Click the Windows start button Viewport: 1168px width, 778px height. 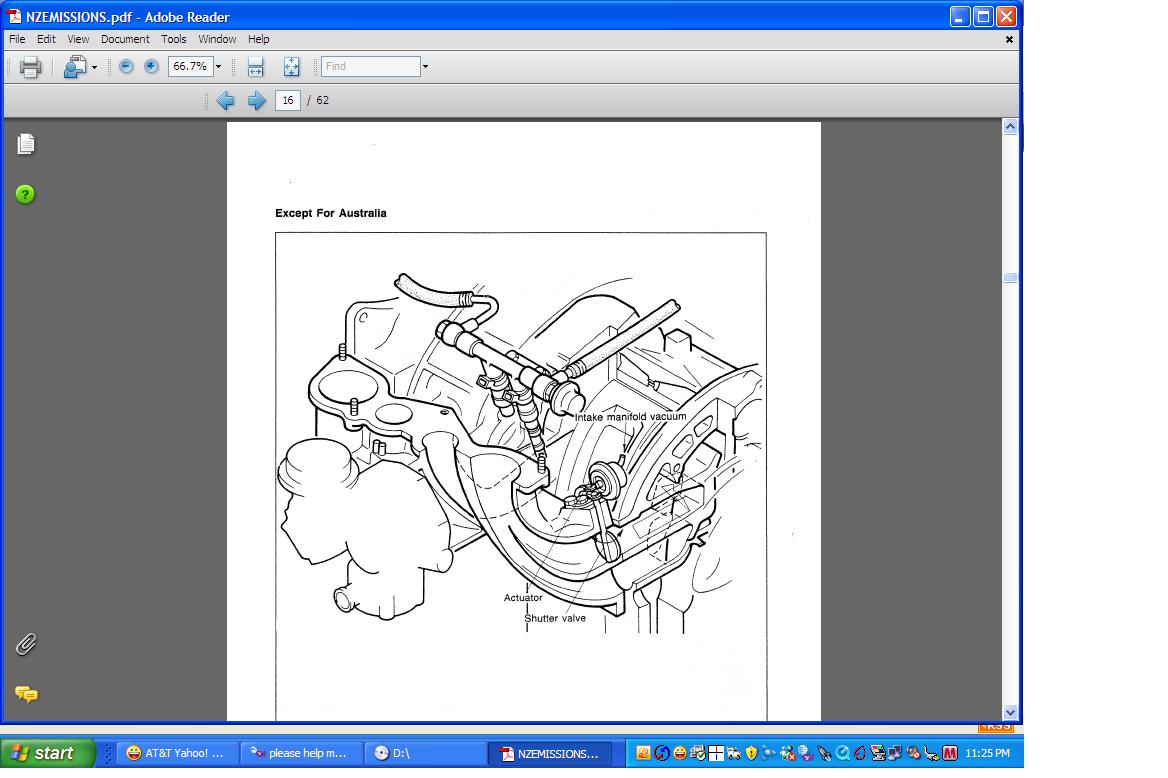48,753
